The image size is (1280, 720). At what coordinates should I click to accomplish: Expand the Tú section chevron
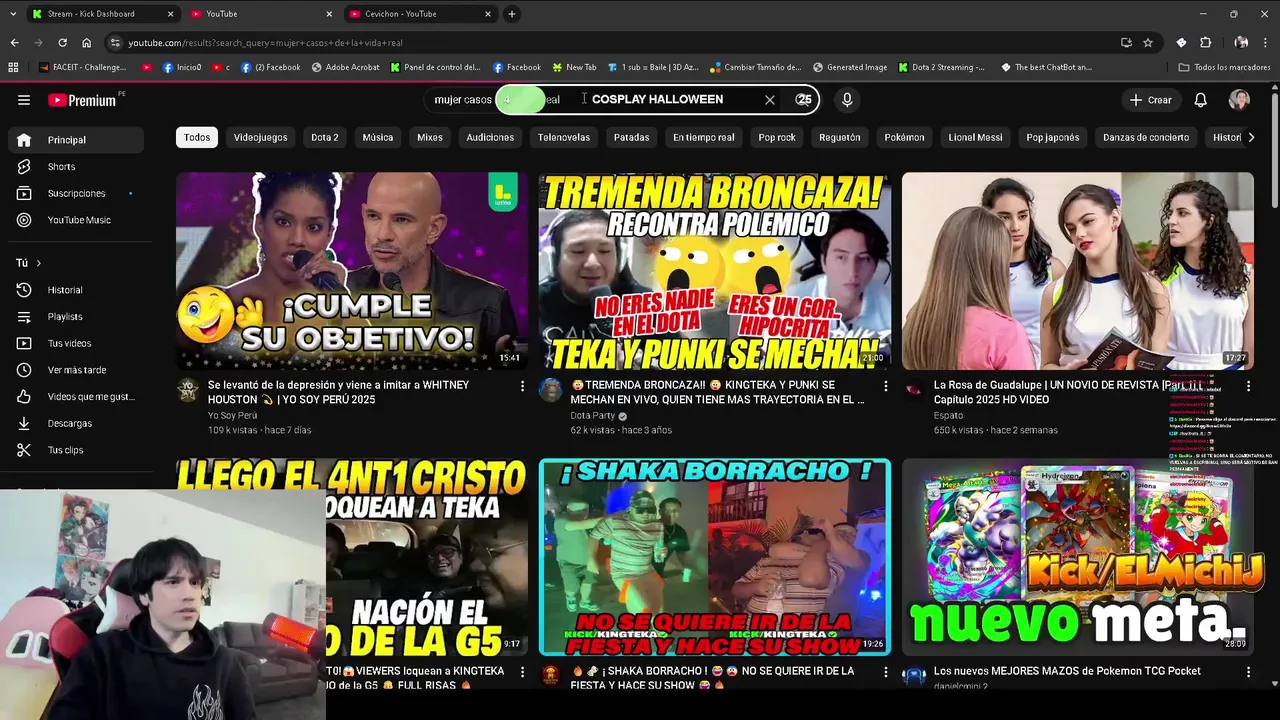tap(39, 263)
